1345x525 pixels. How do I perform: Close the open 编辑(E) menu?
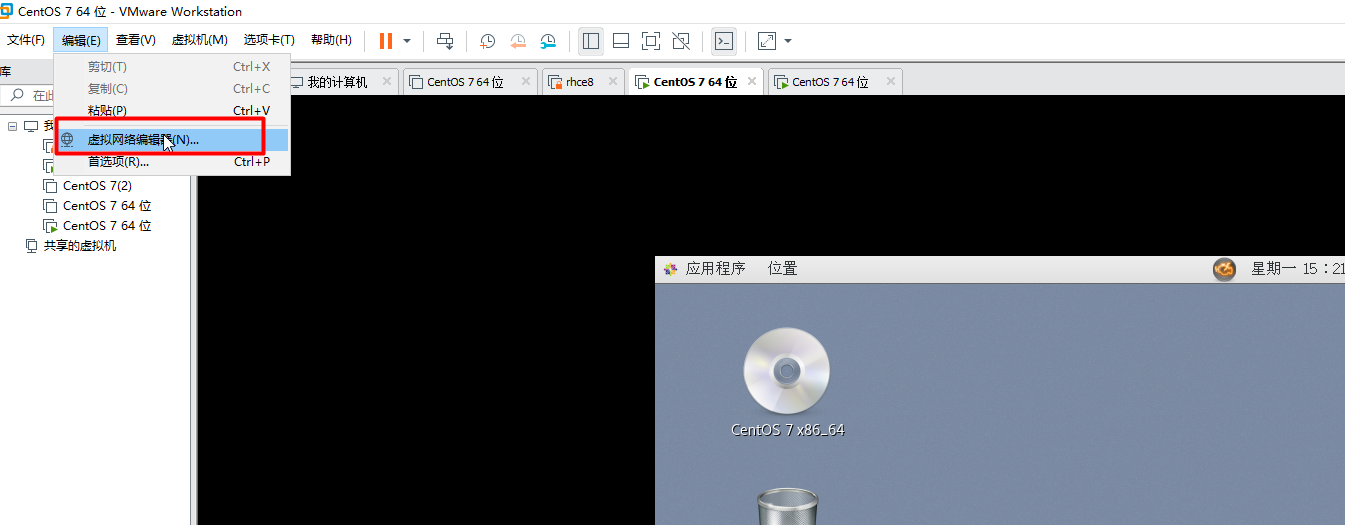coord(81,40)
